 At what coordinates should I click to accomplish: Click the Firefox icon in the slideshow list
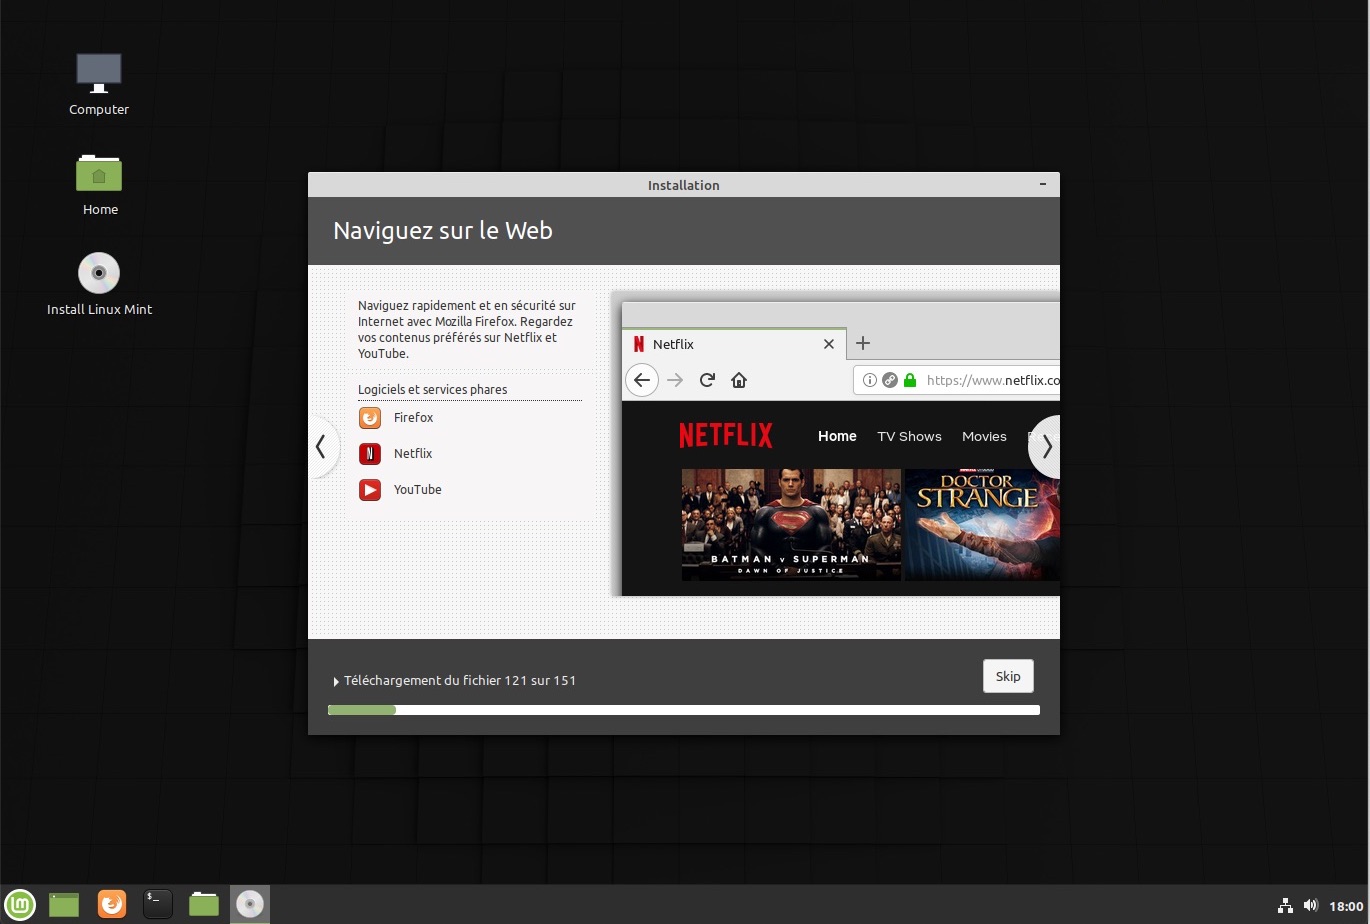(x=370, y=418)
